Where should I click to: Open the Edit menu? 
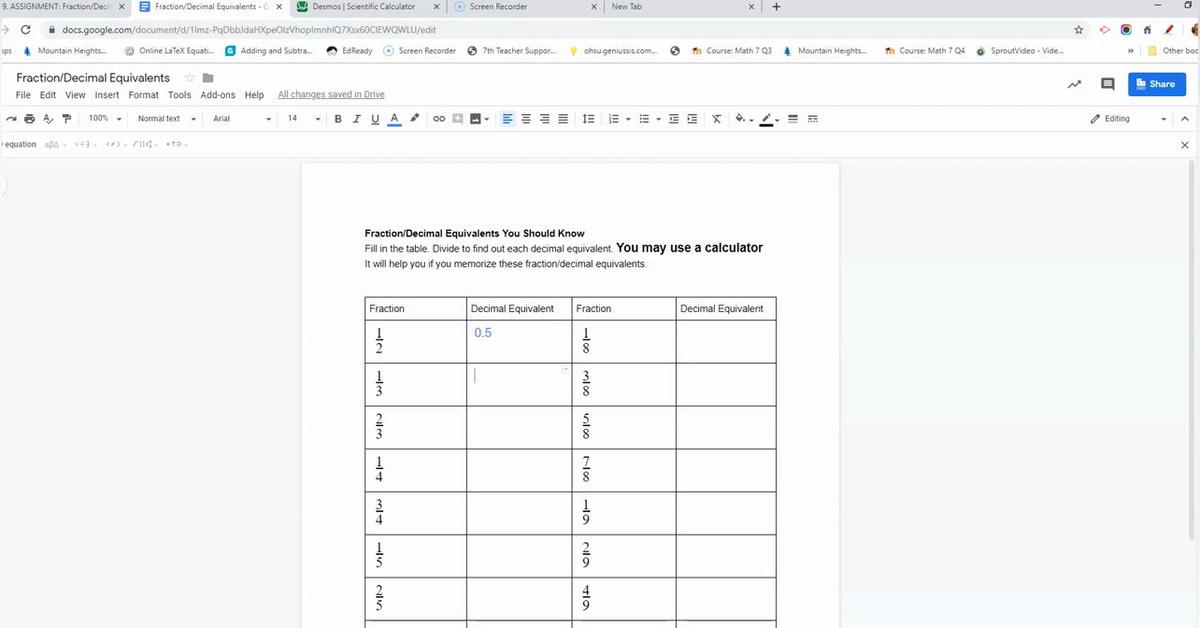[48, 95]
